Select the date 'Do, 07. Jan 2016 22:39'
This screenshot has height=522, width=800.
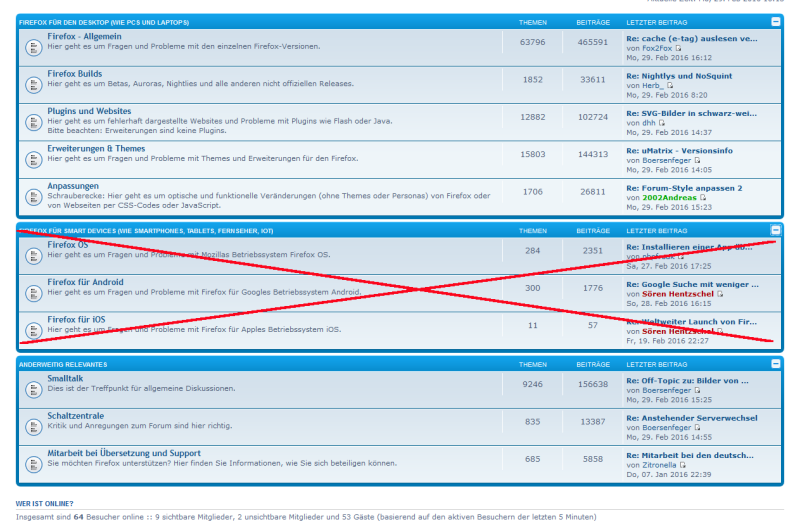tap(668, 475)
